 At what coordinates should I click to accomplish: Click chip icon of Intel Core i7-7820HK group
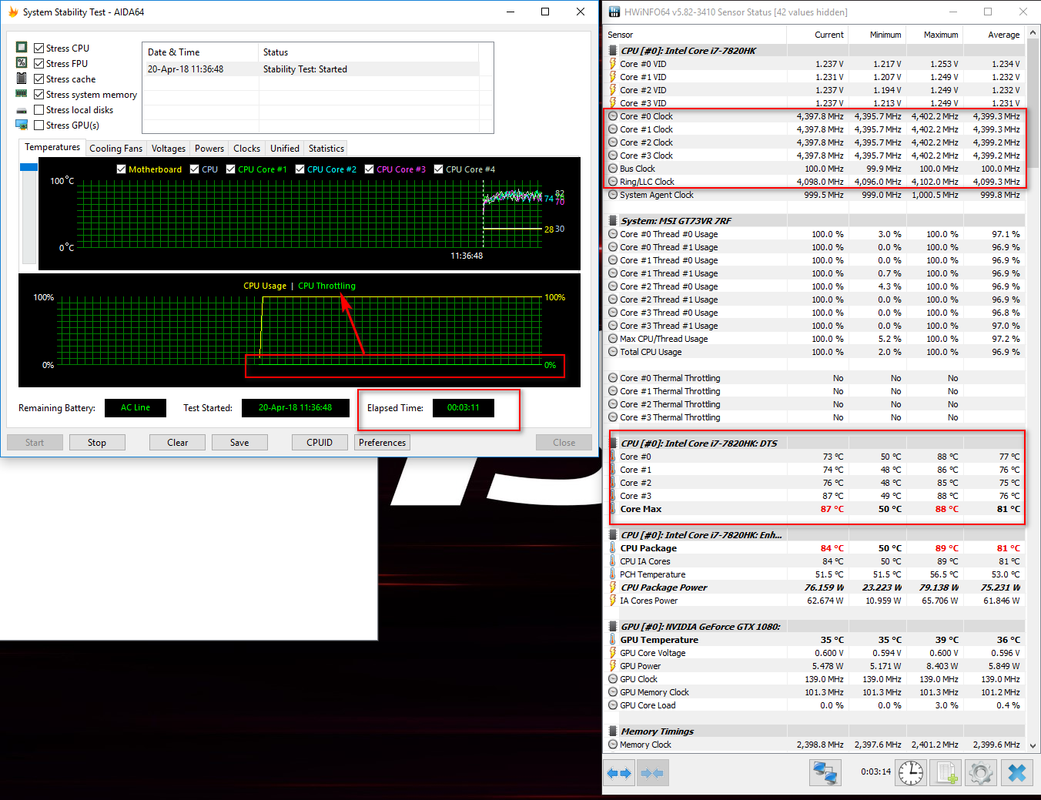tap(613, 50)
